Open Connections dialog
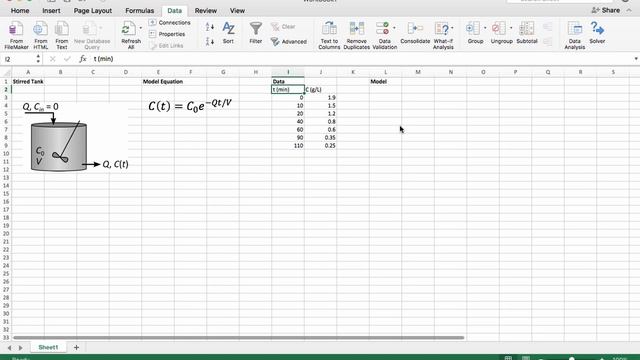640x360 pixels. point(170,22)
